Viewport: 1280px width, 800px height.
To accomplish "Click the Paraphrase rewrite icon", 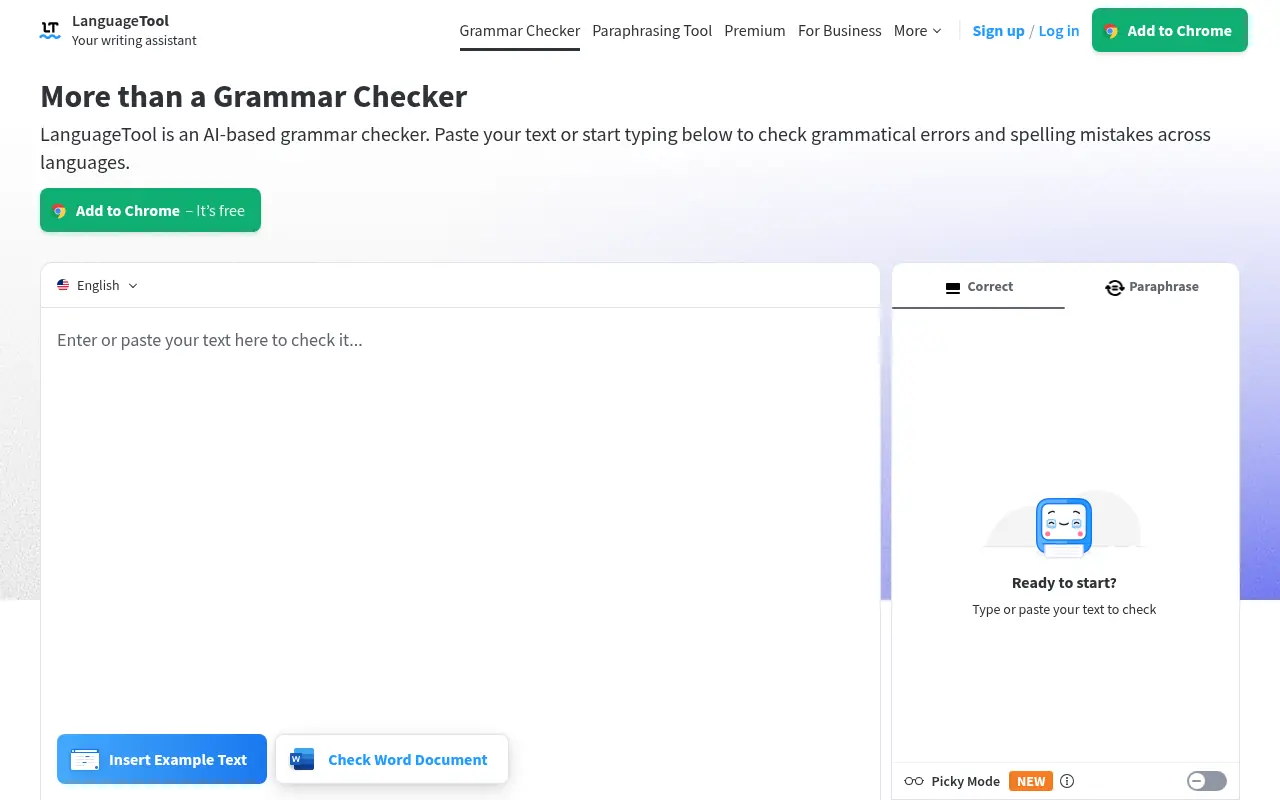I will tap(1114, 287).
